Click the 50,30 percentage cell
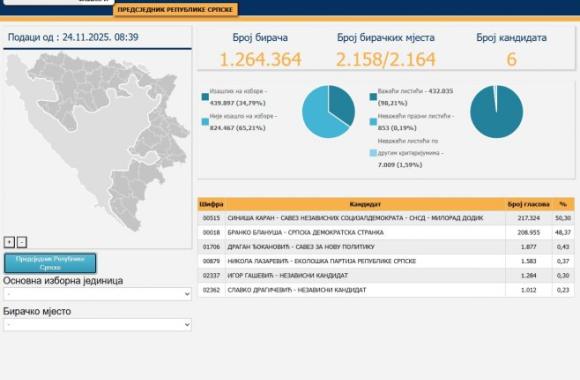 click(563, 218)
